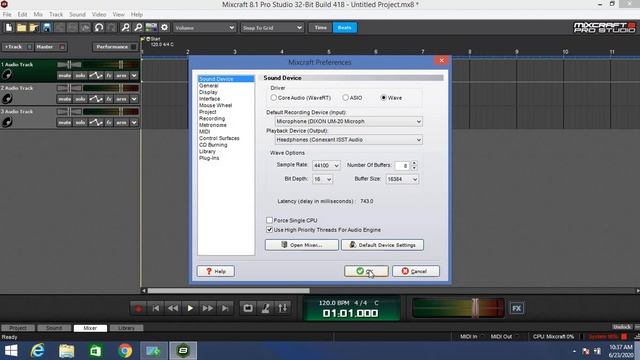This screenshot has width=640, height=360.
Task: Click the Default Device Settings button
Action: (x=382, y=245)
